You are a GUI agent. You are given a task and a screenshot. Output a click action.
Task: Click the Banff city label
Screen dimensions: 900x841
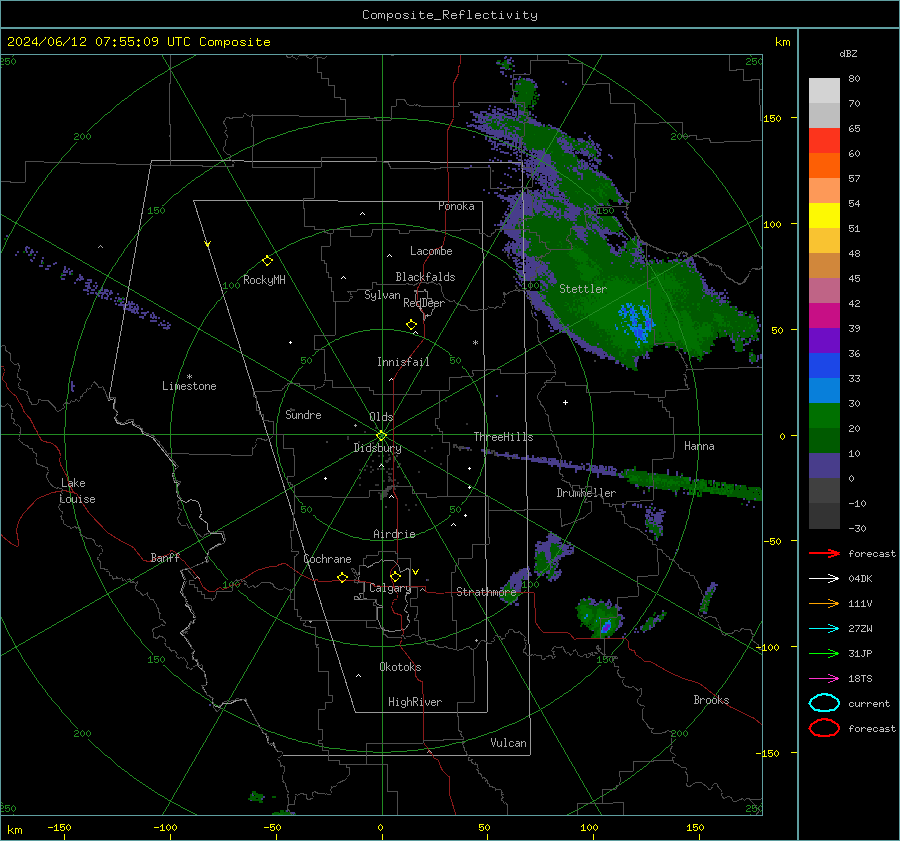(x=165, y=557)
